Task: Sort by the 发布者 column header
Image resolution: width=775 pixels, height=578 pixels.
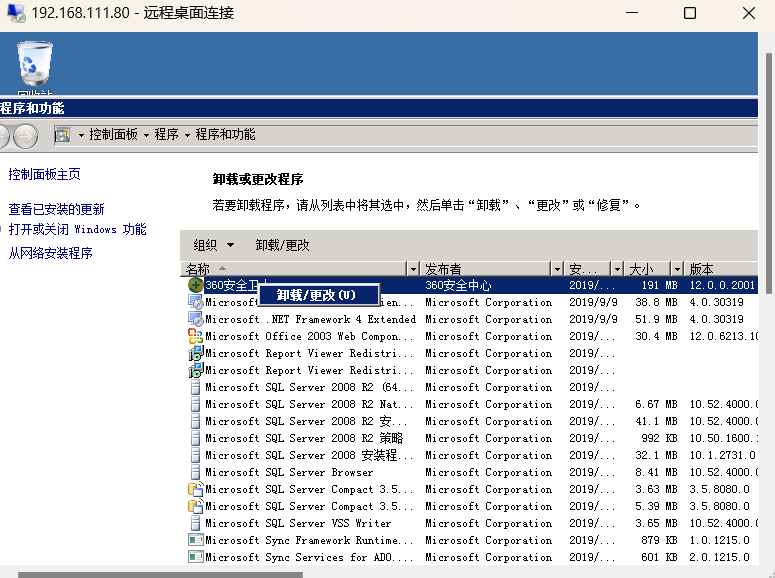Action: 486,269
